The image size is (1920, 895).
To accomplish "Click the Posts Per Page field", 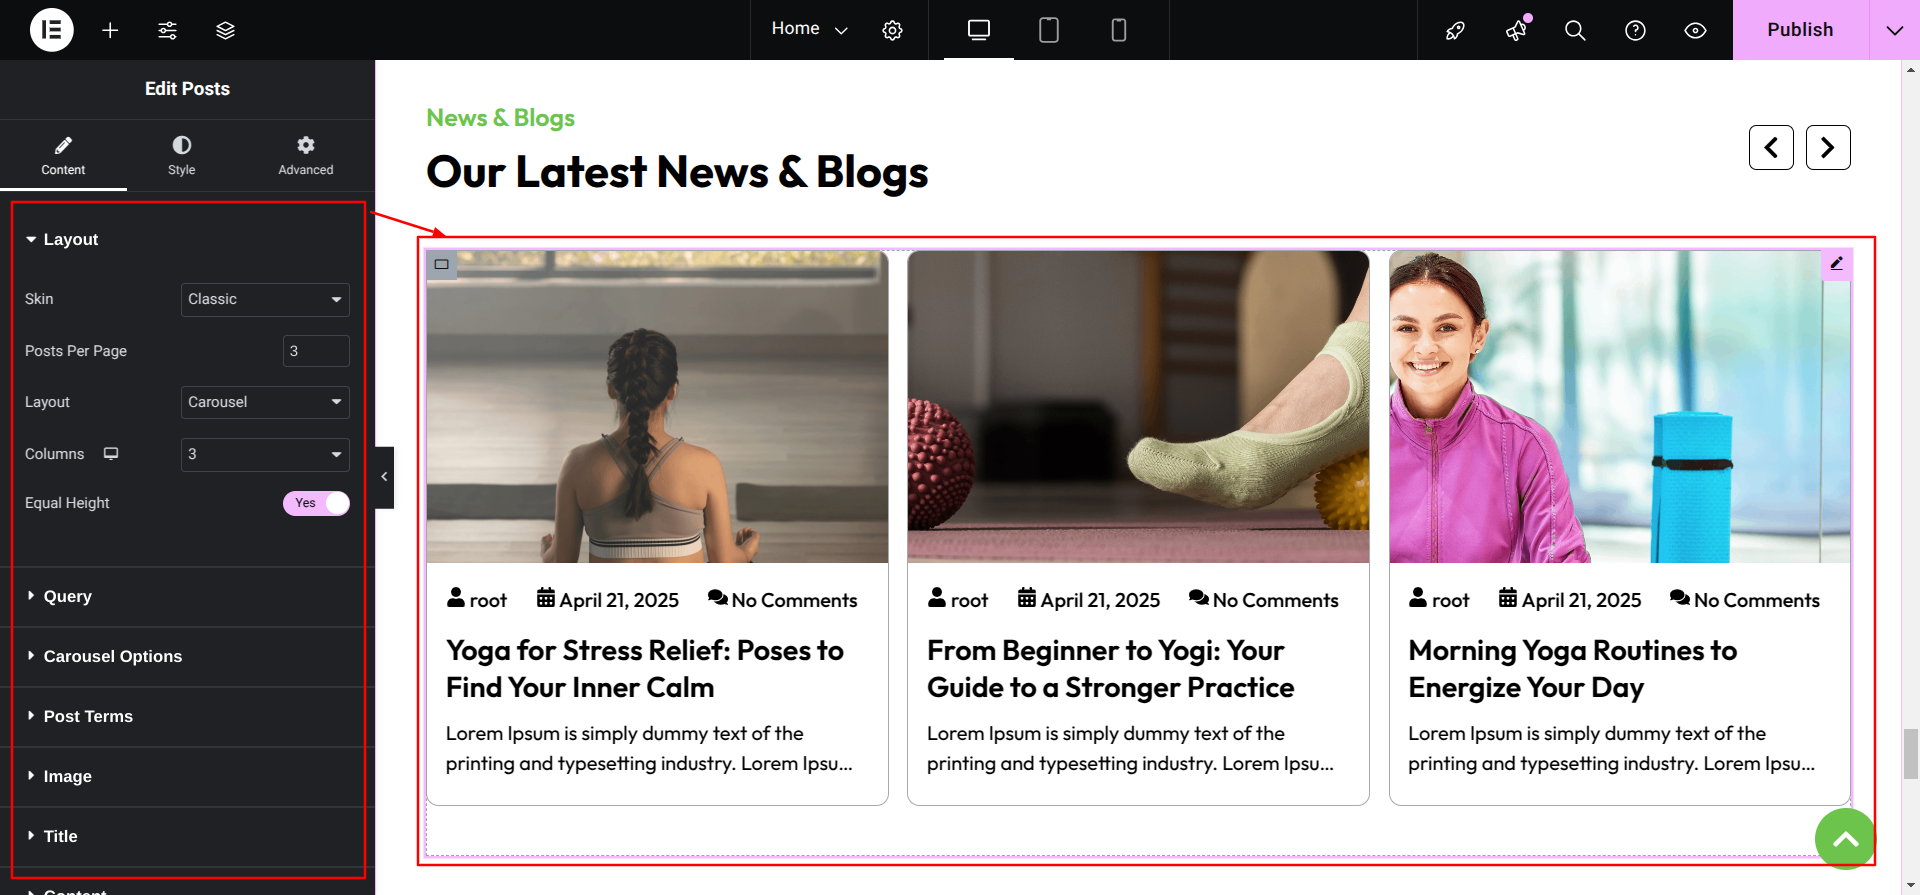I will pyautogui.click(x=316, y=351).
